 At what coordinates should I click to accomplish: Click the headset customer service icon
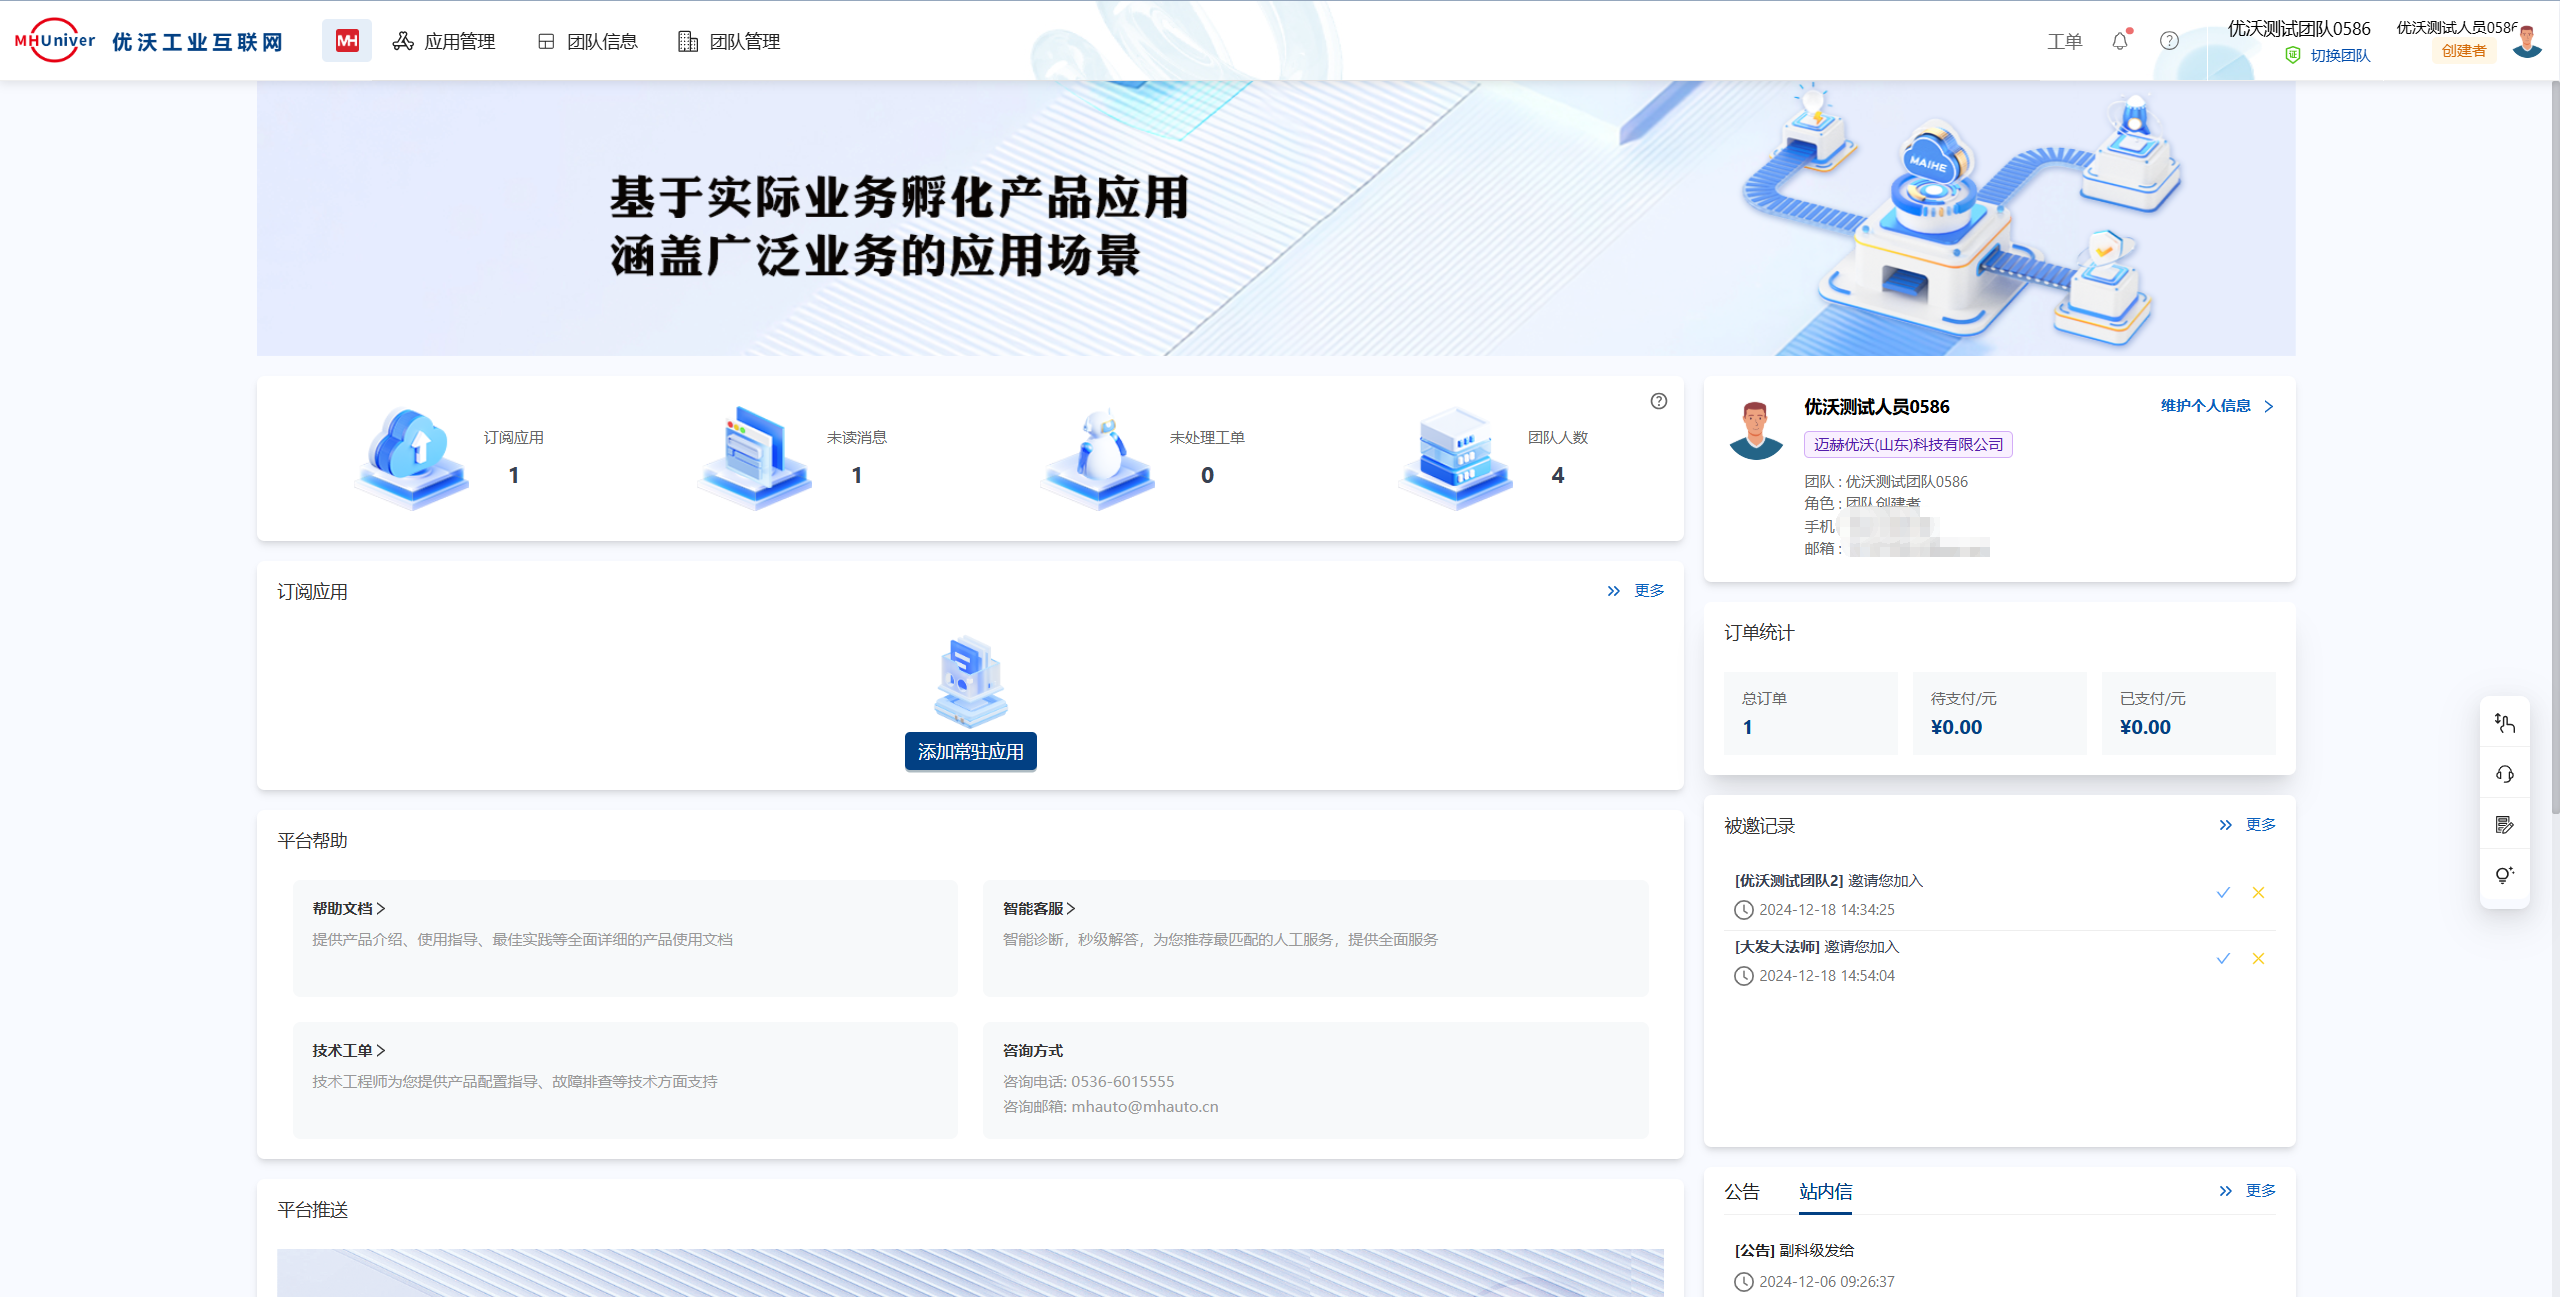click(2505, 774)
